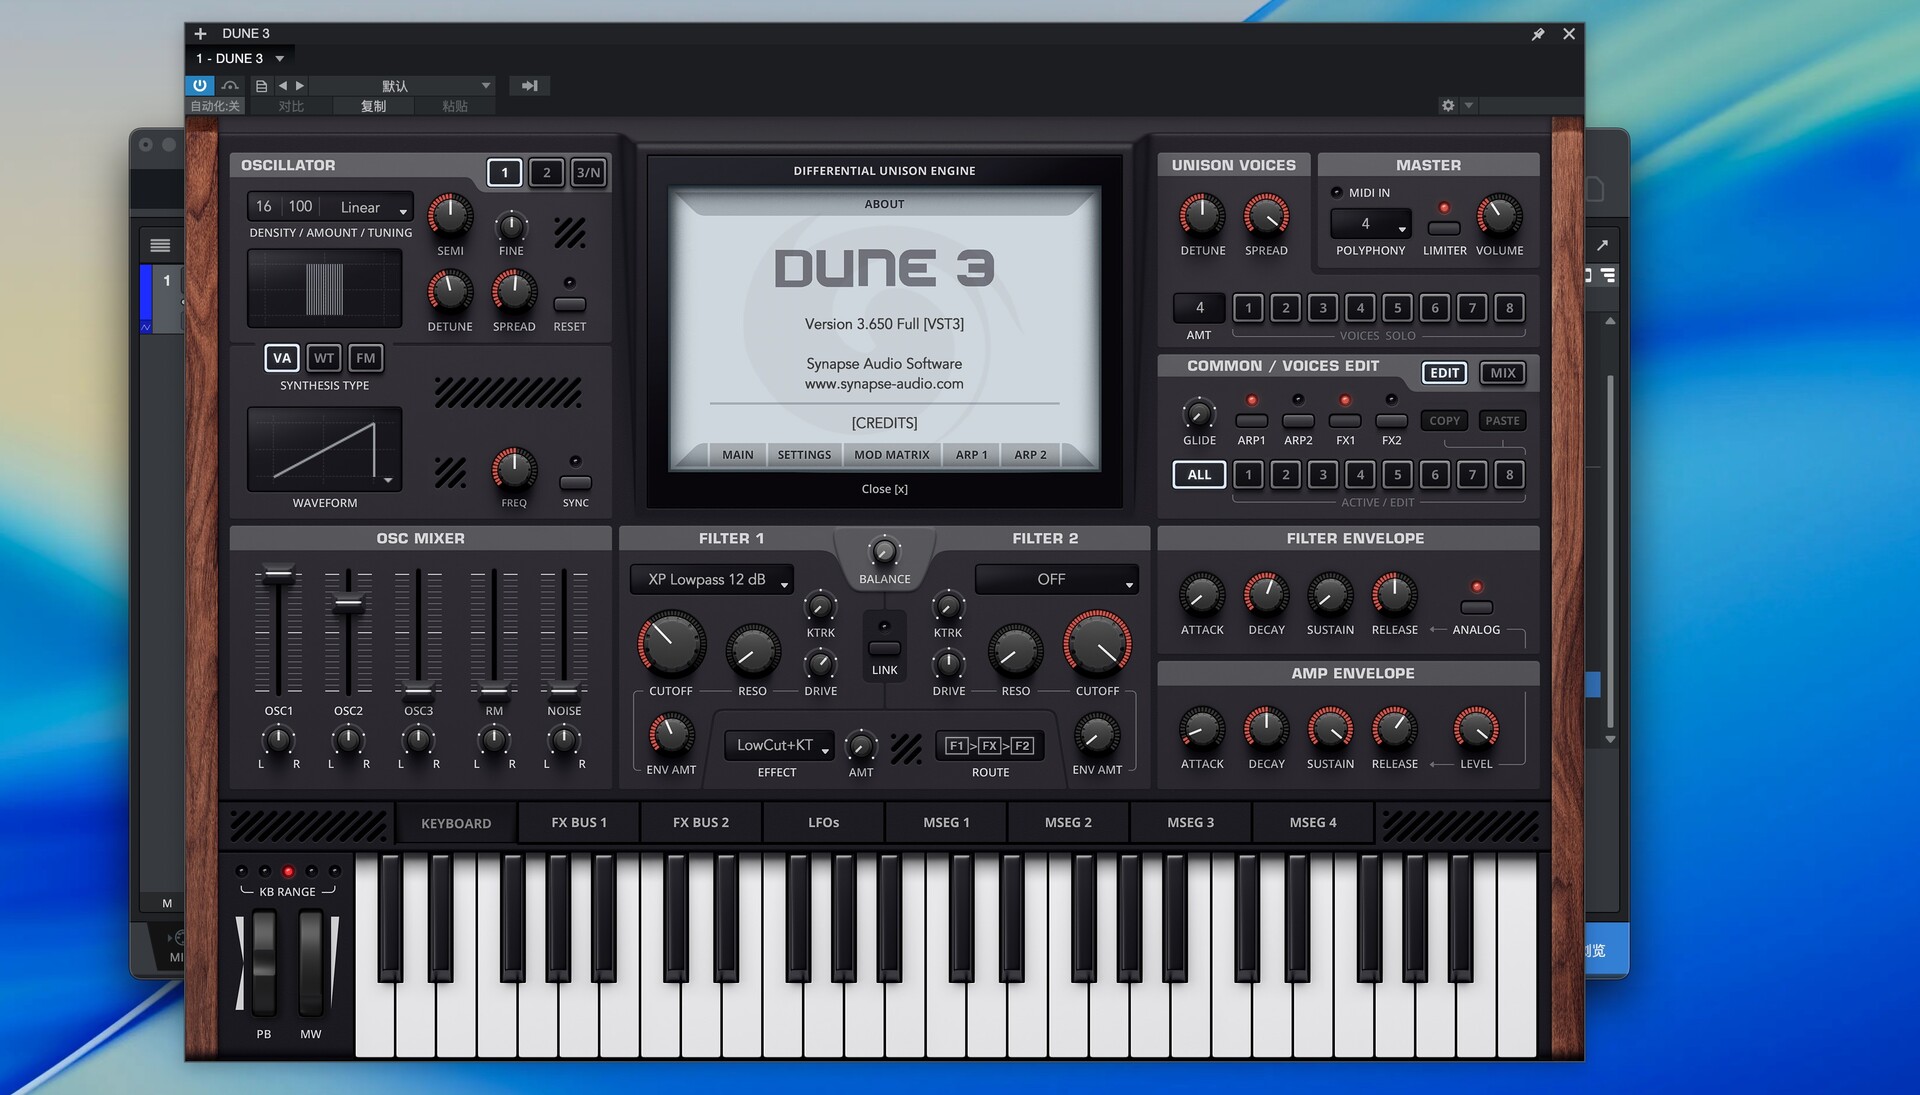Viewport: 1920px width, 1095px height.
Task: Open the LFOs tab
Action: pyautogui.click(x=823, y=823)
